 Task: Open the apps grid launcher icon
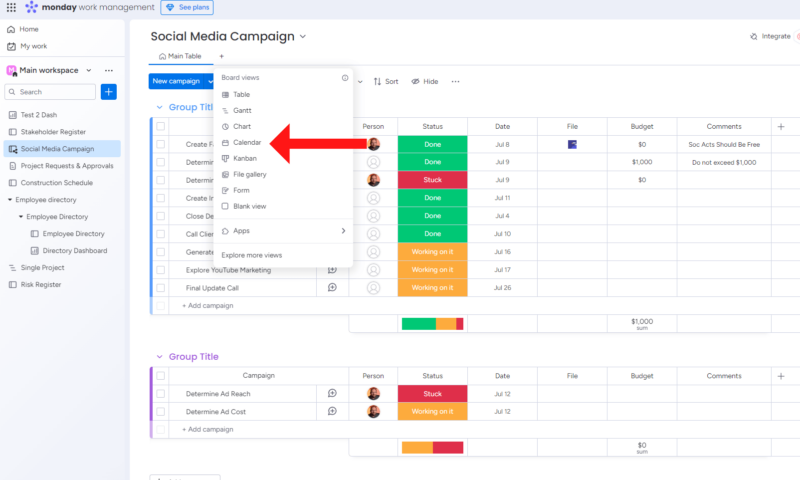(x=11, y=7)
